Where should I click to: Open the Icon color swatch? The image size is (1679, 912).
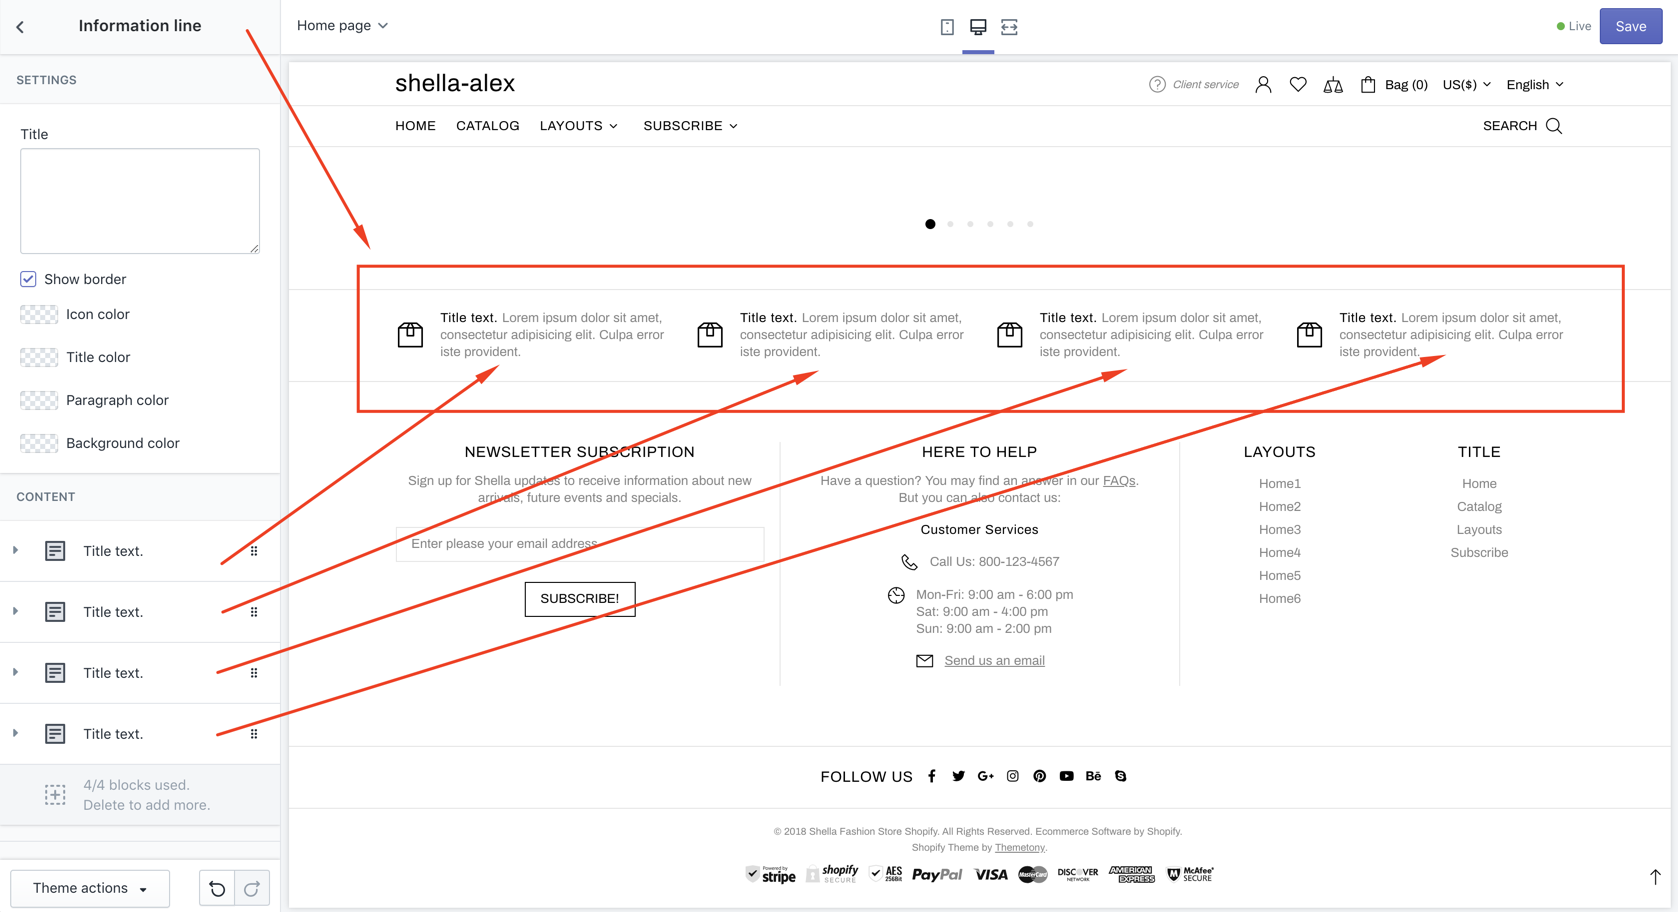point(39,315)
